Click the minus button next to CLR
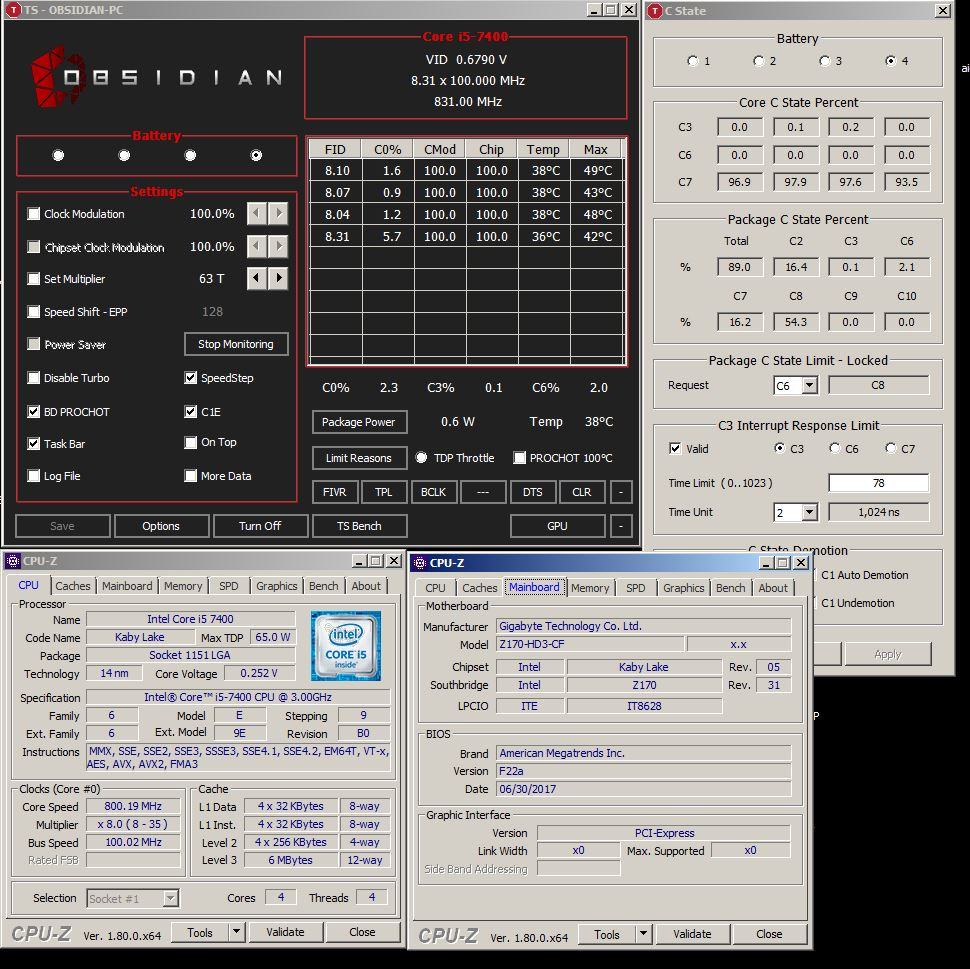This screenshot has width=970, height=969. tap(620, 492)
